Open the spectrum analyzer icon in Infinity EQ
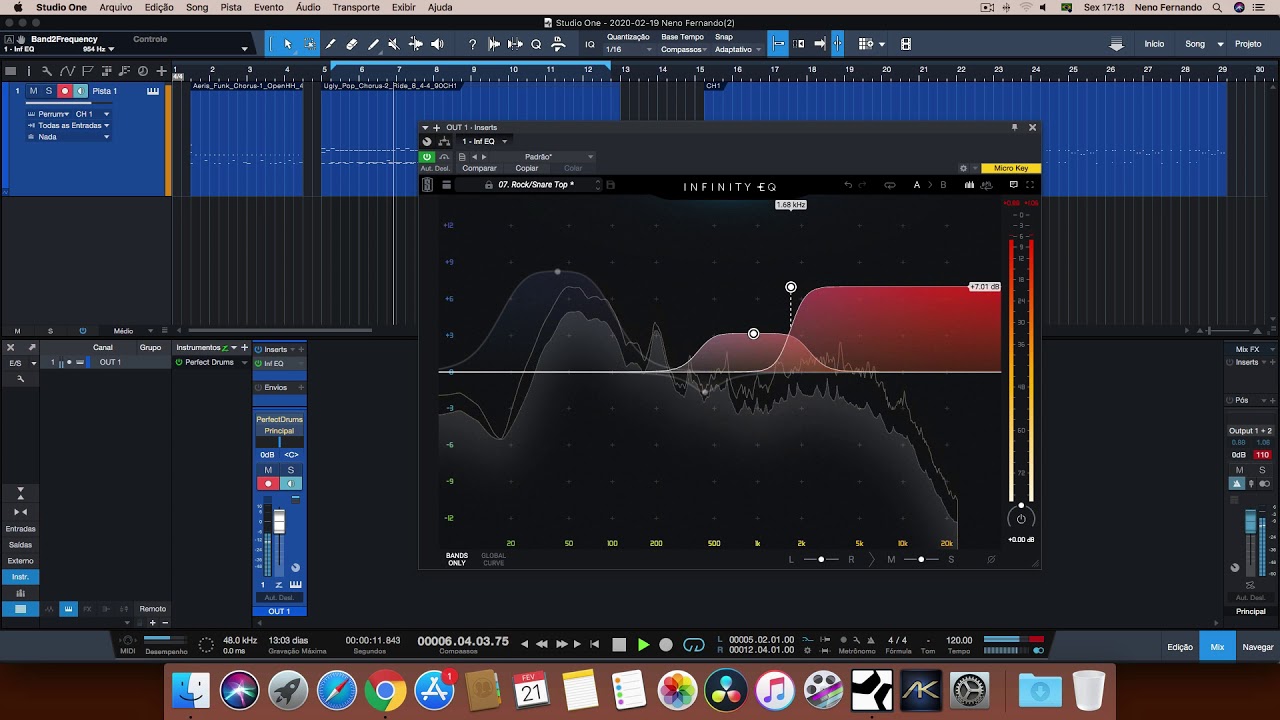 [969, 185]
